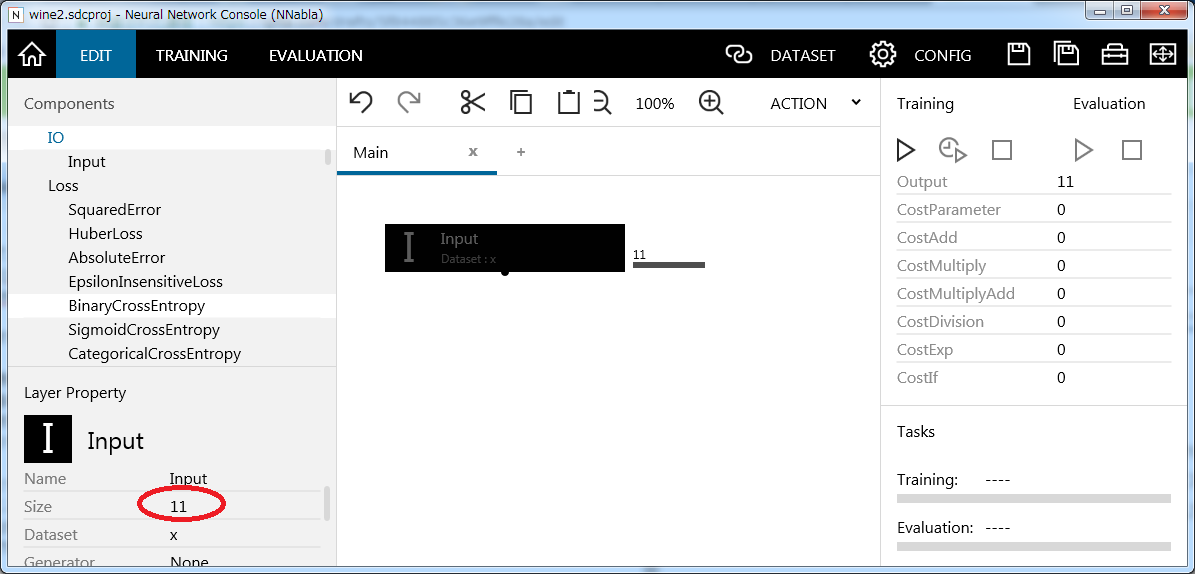Collapse the Loss component category
This screenshot has width=1195, height=574.
tap(63, 185)
